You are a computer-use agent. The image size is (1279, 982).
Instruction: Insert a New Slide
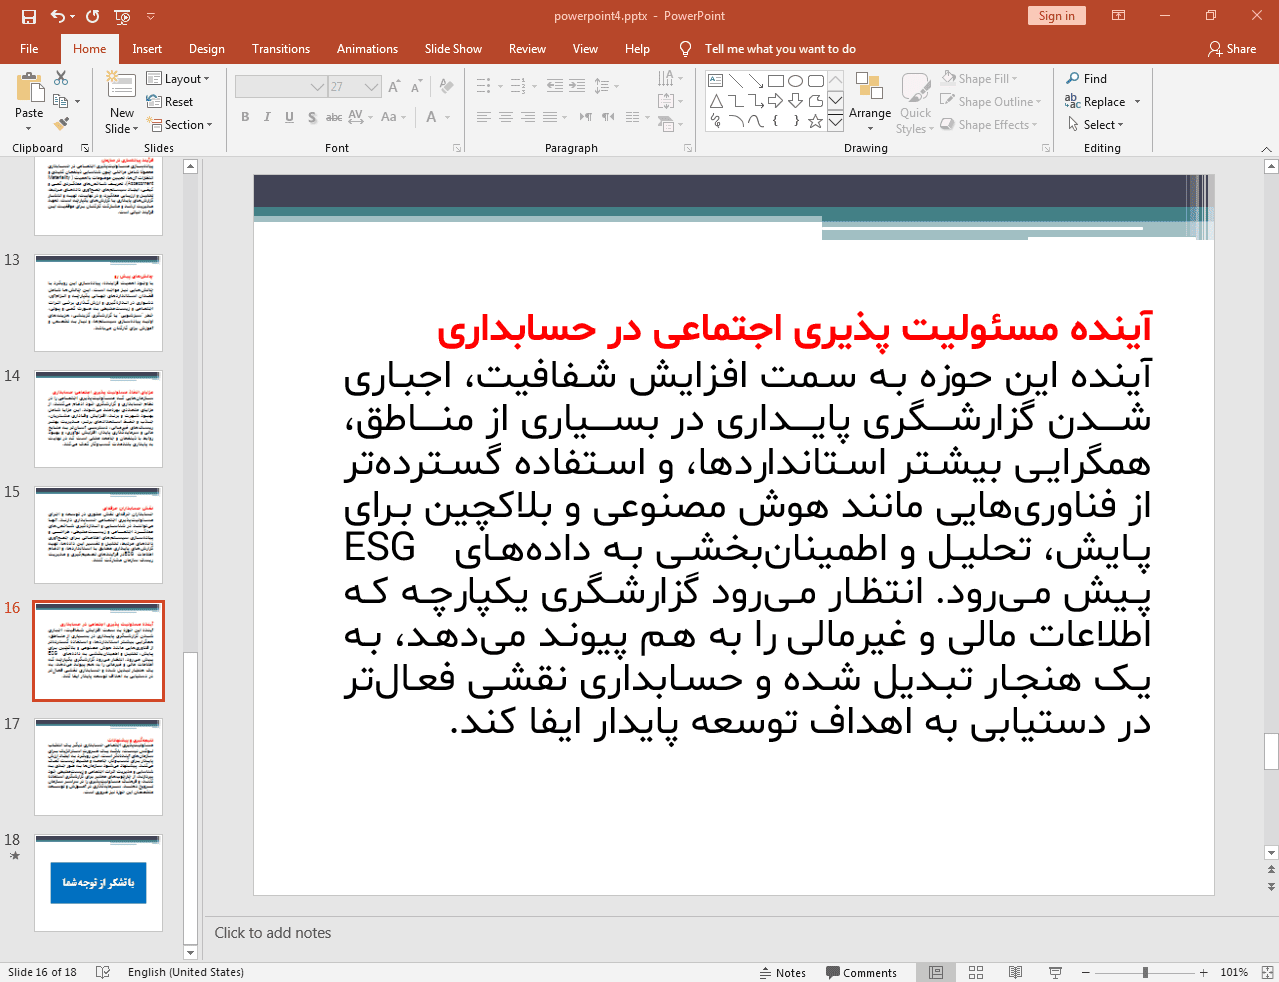(x=122, y=103)
